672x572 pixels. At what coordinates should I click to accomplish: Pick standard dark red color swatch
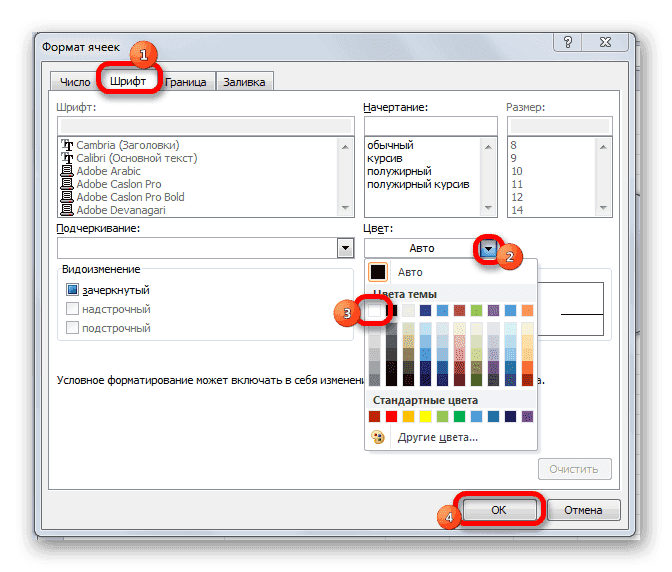click(x=374, y=416)
